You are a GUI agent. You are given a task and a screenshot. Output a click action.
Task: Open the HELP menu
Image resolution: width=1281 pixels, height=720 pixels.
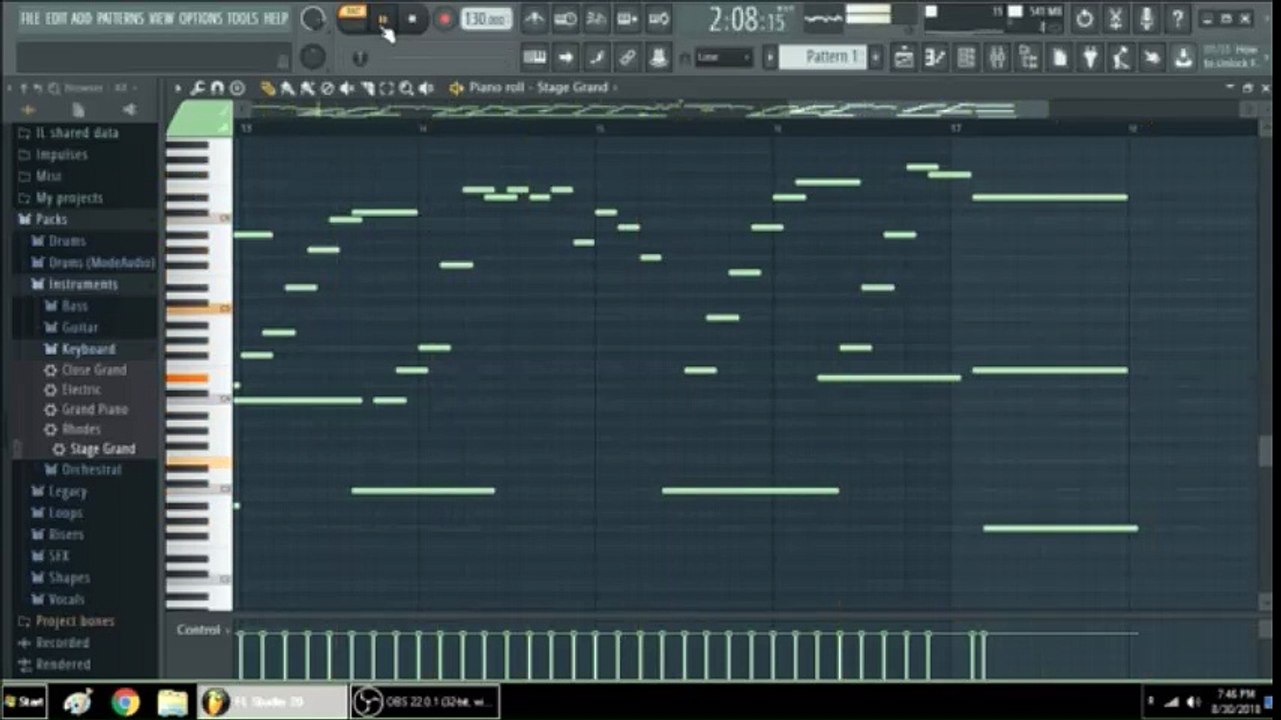tap(275, 19)
